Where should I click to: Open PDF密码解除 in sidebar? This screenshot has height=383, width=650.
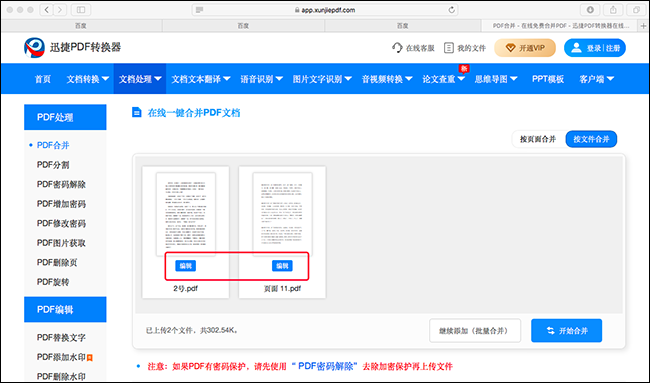61,184
